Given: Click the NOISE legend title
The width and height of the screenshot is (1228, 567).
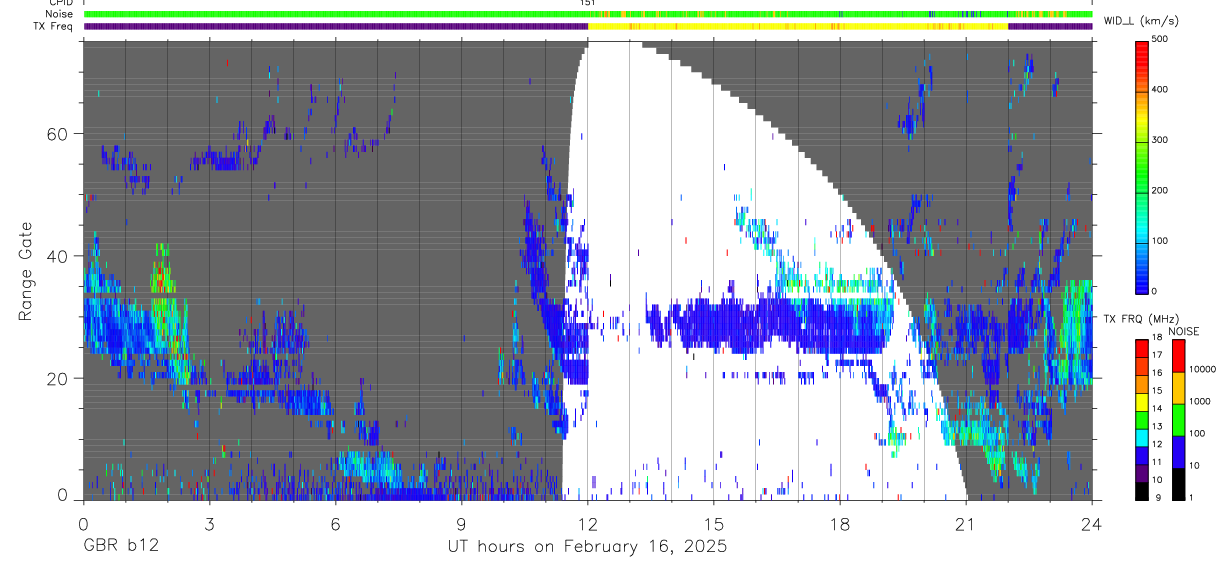Looking at the screenshot, I should pos(1184,331).
